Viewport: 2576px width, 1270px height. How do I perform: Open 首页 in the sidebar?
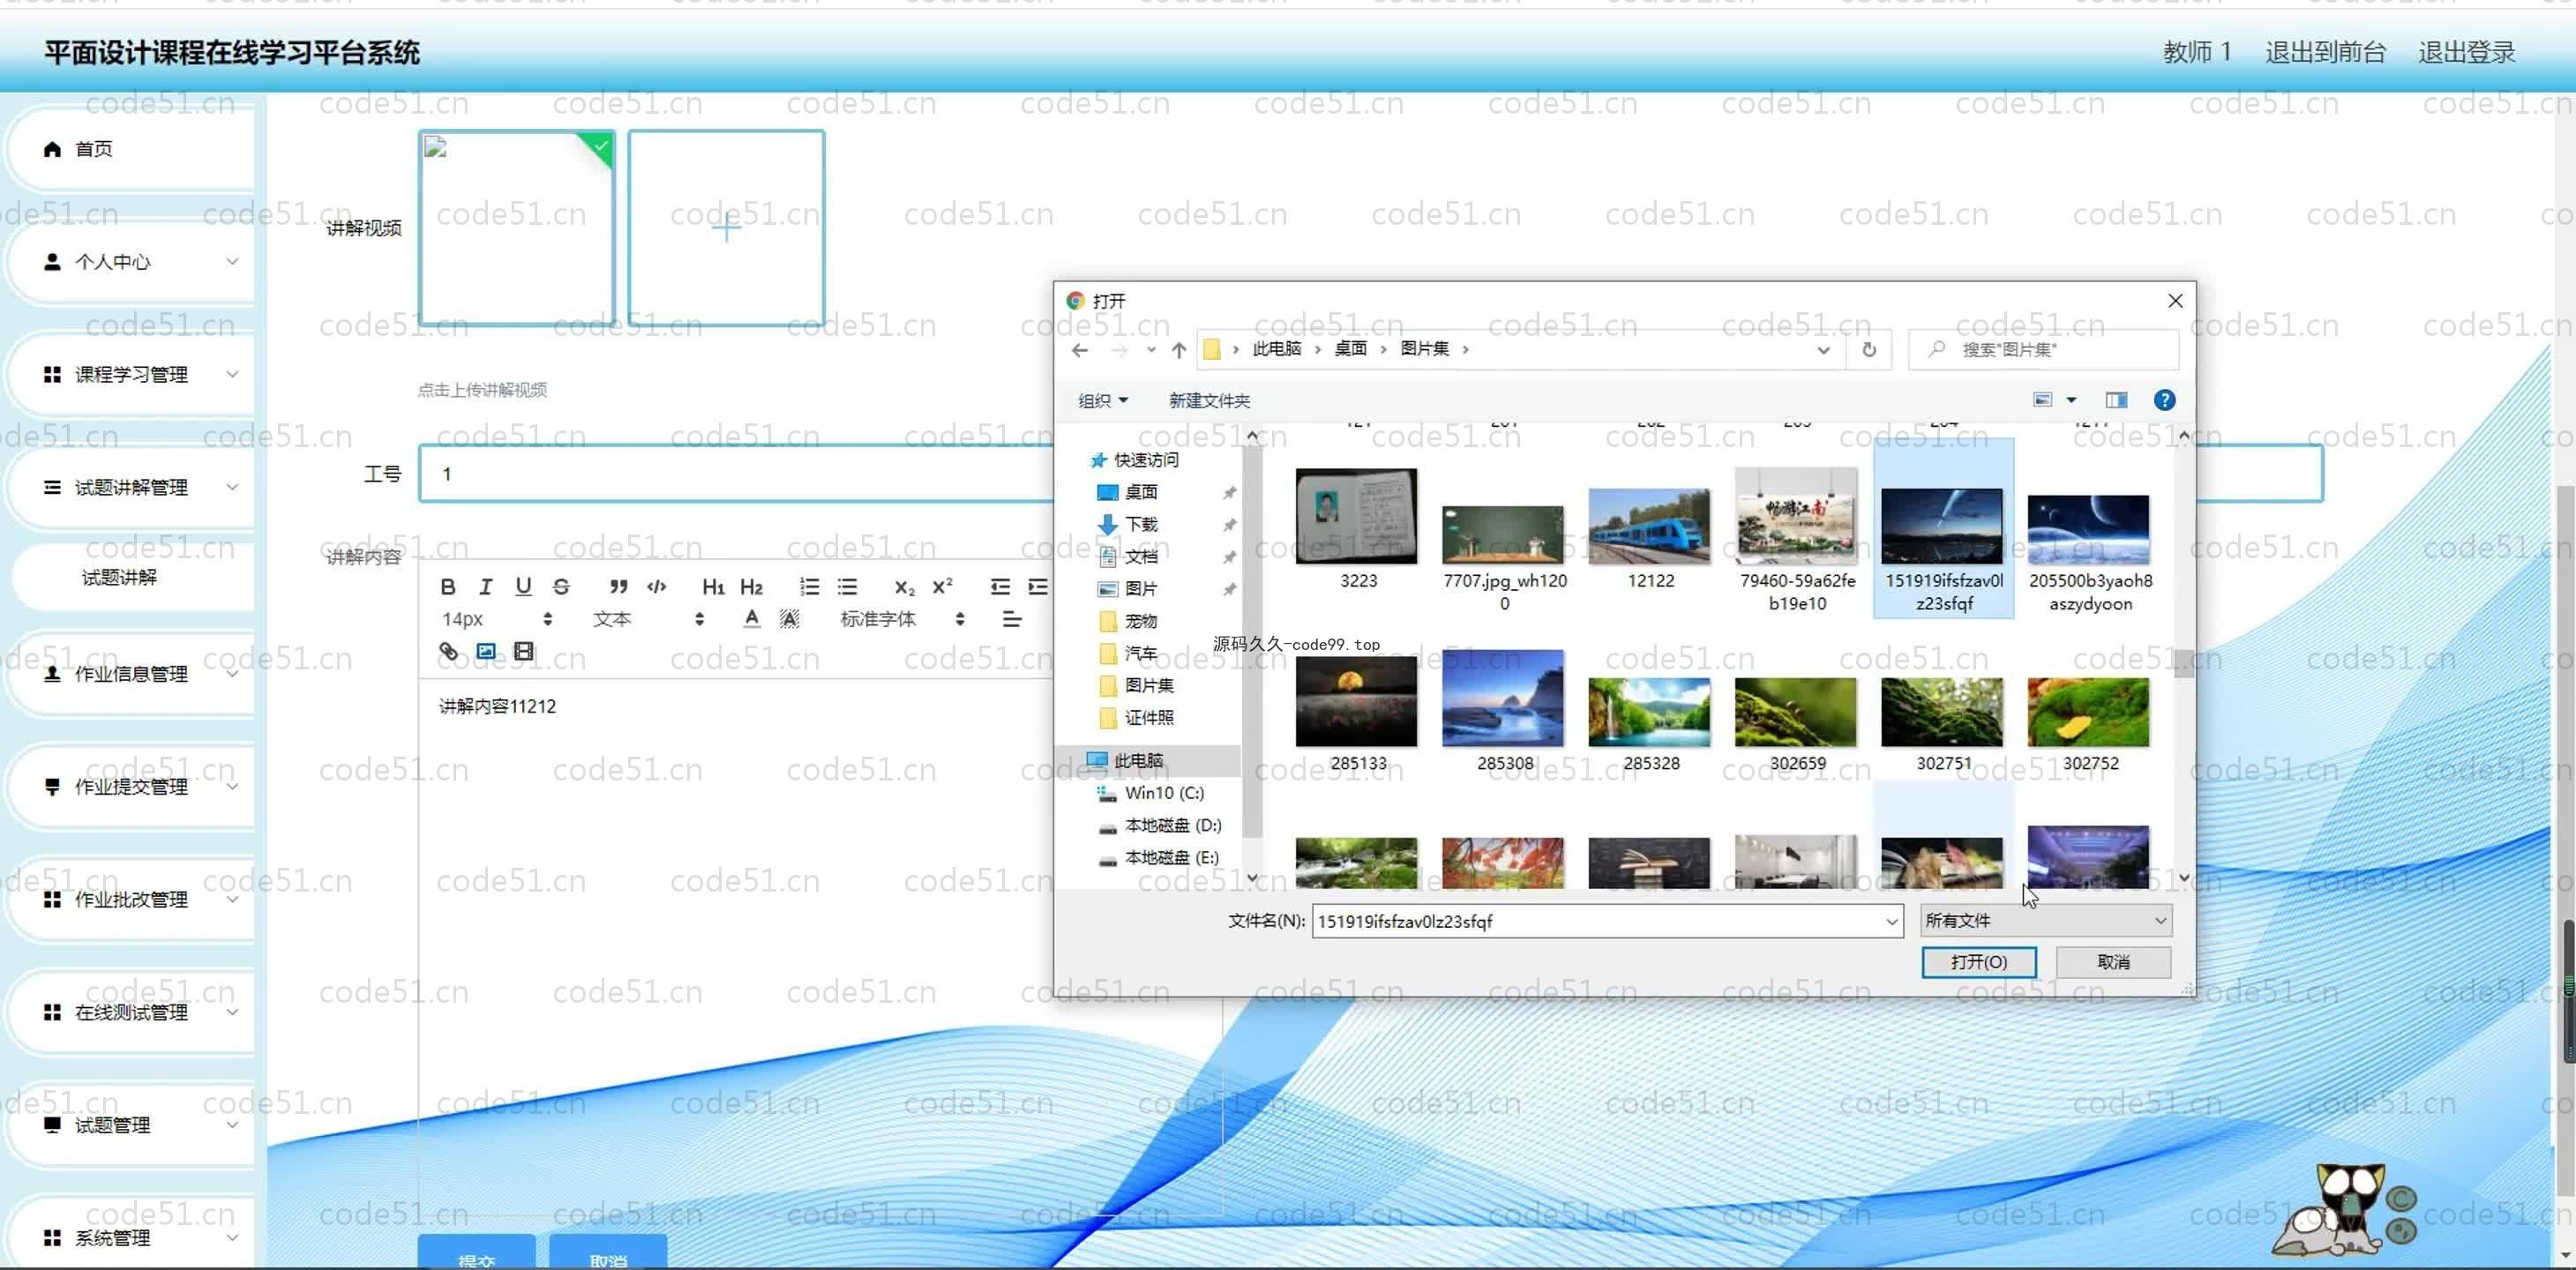130,149
